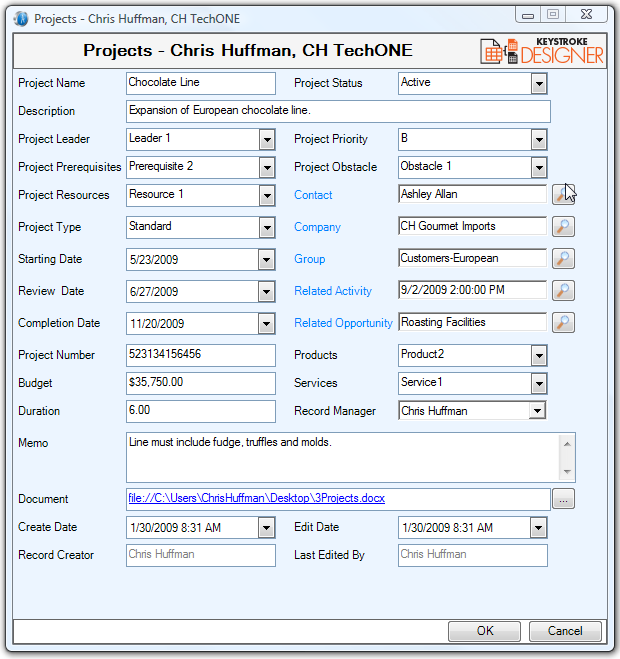The height and width of the screenshot is (659, 620).
Task: Click the CH Gourmet Imports company field
Action: [472, 226]
